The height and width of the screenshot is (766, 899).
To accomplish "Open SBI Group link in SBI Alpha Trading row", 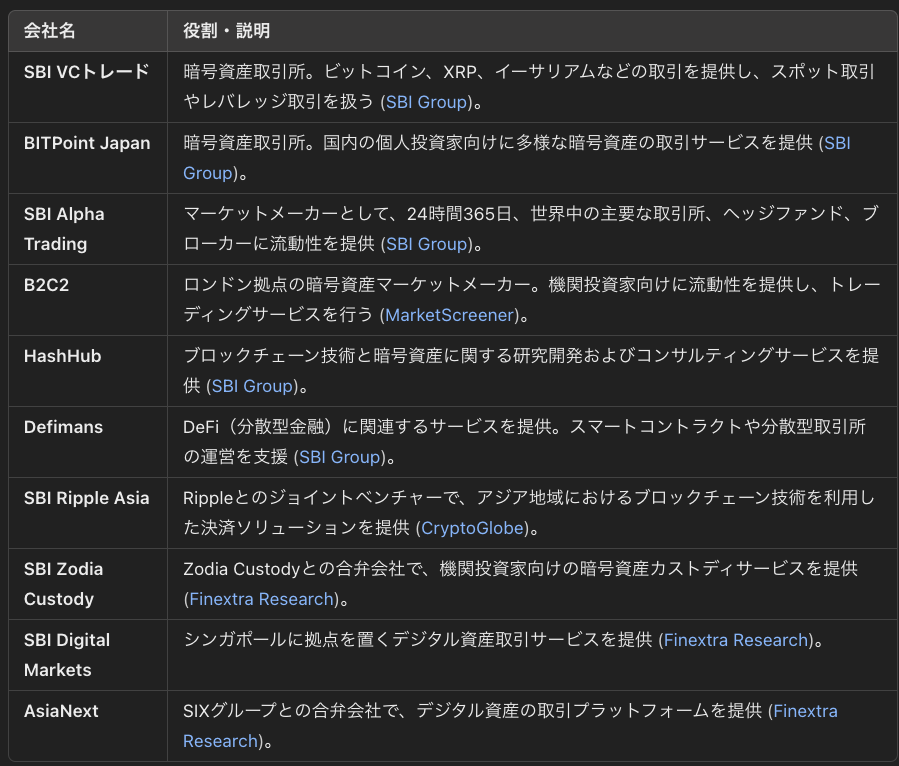I will point(427,244).
